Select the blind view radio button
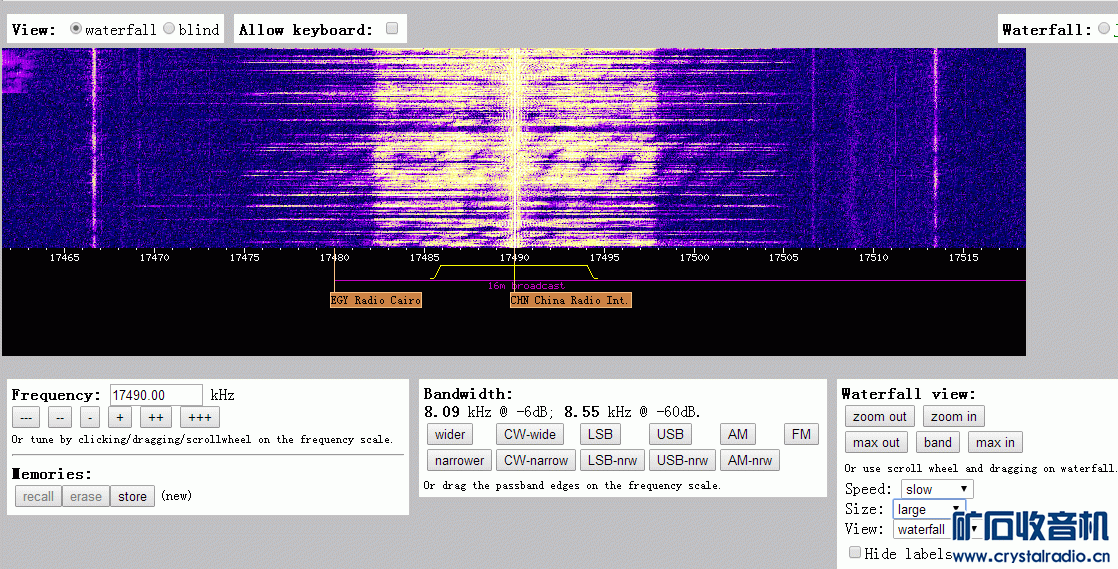 coord(169,29)
